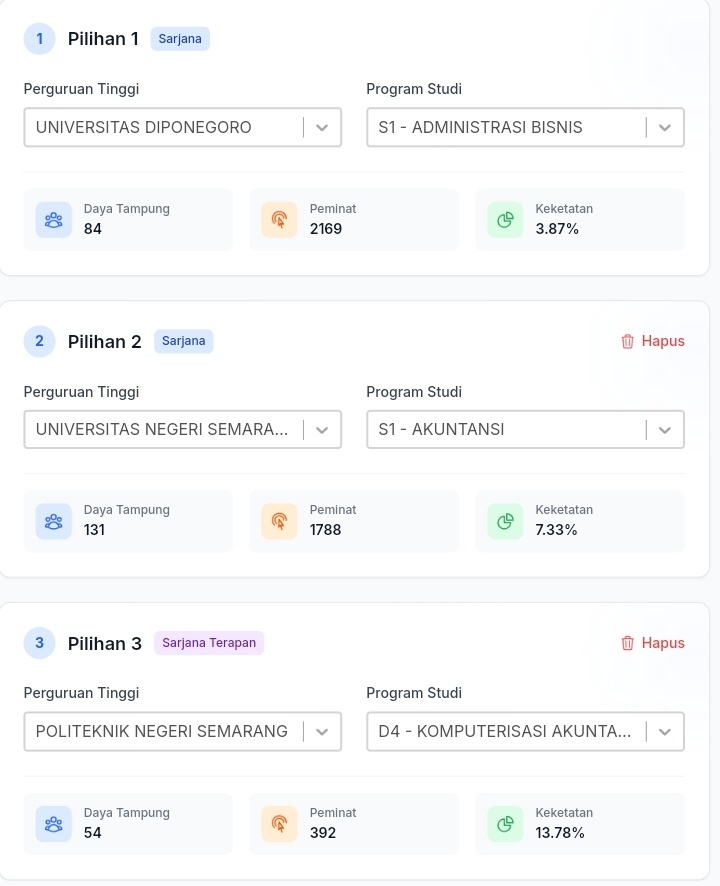Image resolution: width=720 pixels, height=886 pixels.
Task: Click the Keketatan pie chart icon in Pilihan 2
Action: click(505, 521)
